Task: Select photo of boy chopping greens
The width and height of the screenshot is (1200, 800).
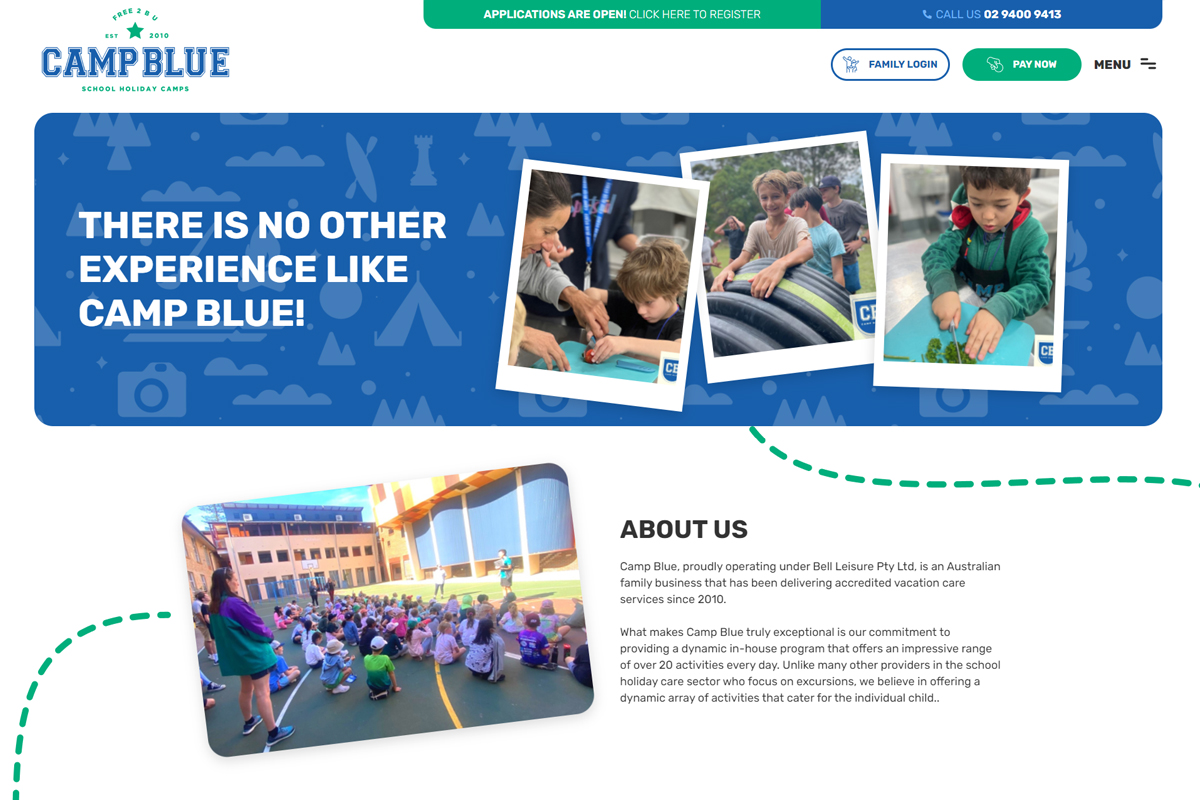Action: [972, 268]
